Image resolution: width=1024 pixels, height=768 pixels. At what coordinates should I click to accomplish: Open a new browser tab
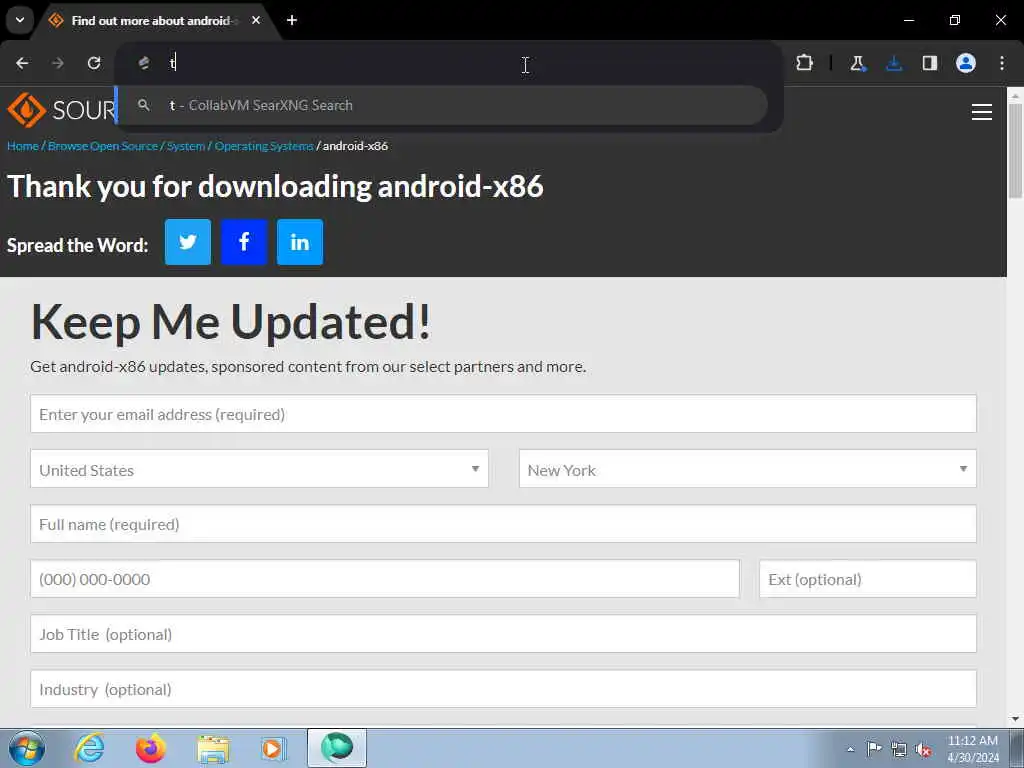pyautogui.click(x=292, y=20)
